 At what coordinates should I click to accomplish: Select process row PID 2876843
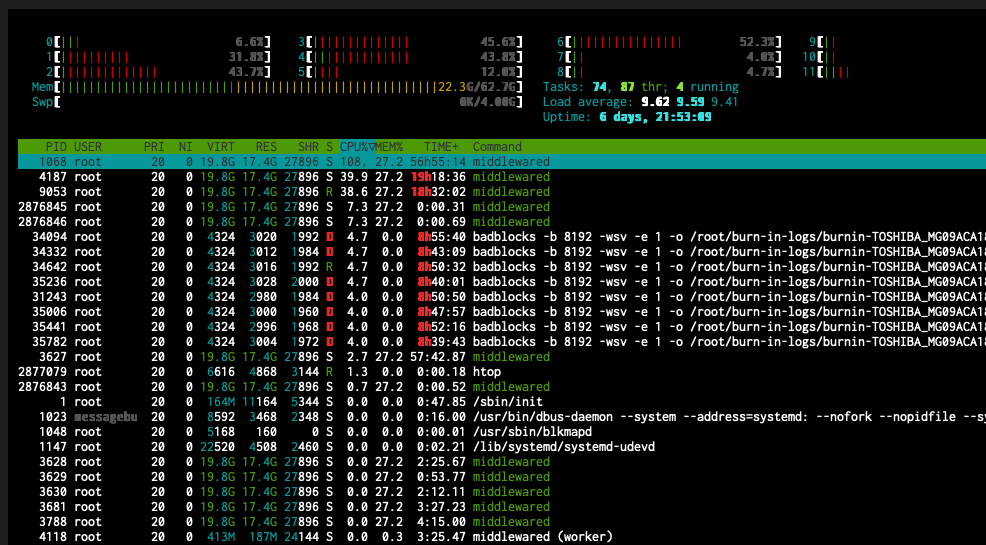point(502,387)
